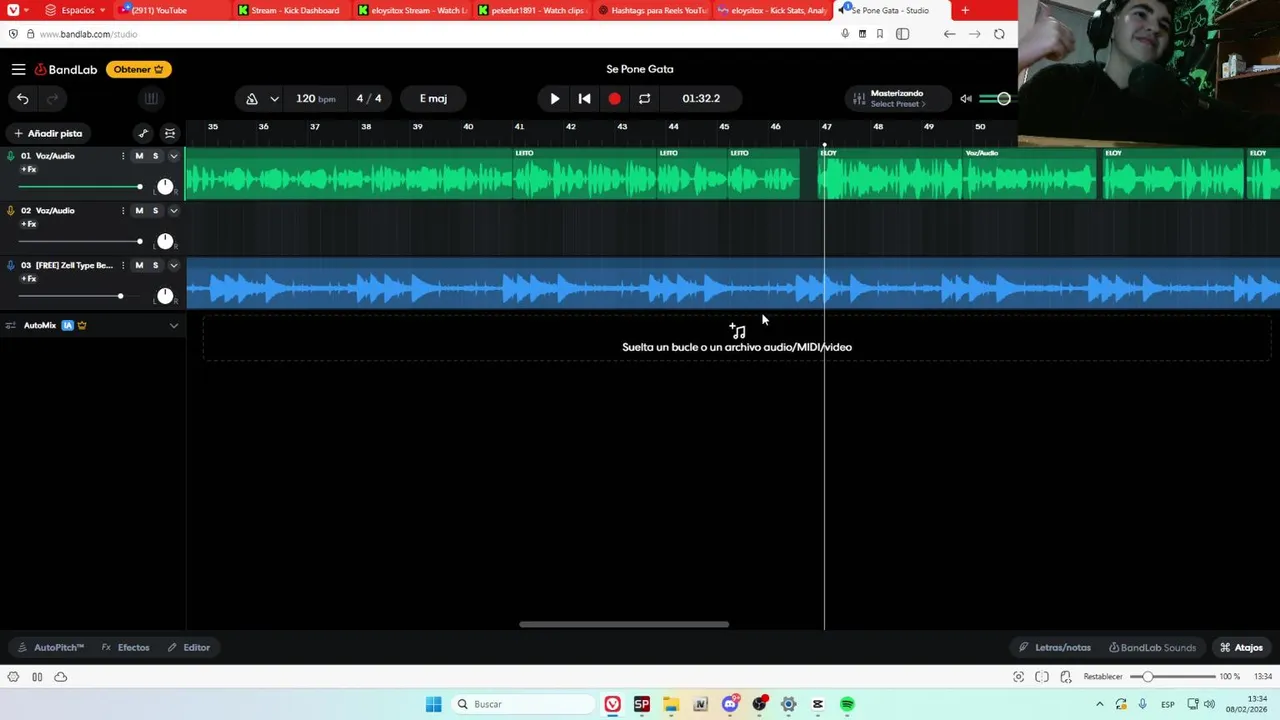The height and width of the screenshot is (720, 1280).
Task: Solo track 01 Voz/Audio
Action: [x=155, y=155]
